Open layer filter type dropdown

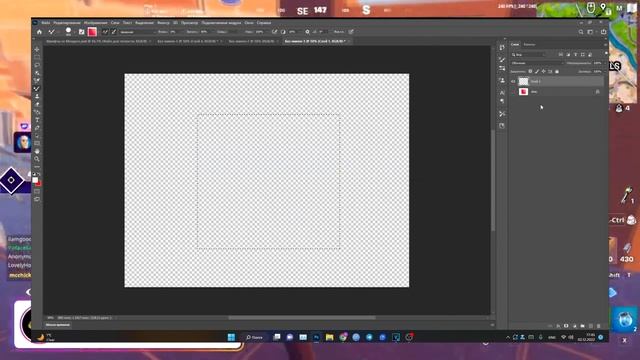pos(529,55)
